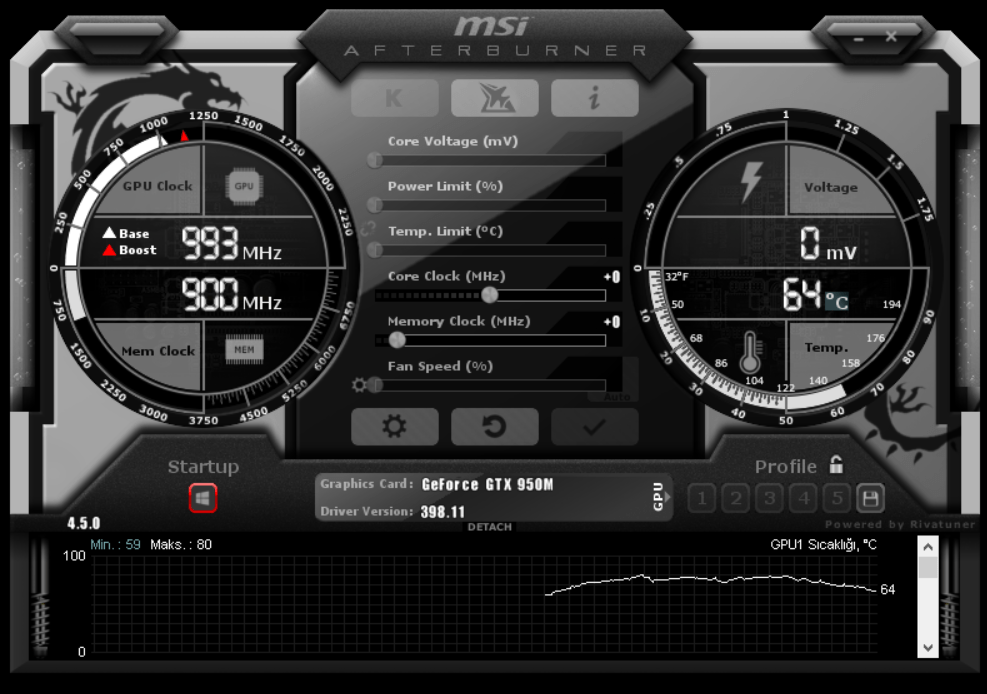Viewport: 987px width, 694px height.
Task: Click the GPU chip icon on clock gauge
Action: coord(244,186)
